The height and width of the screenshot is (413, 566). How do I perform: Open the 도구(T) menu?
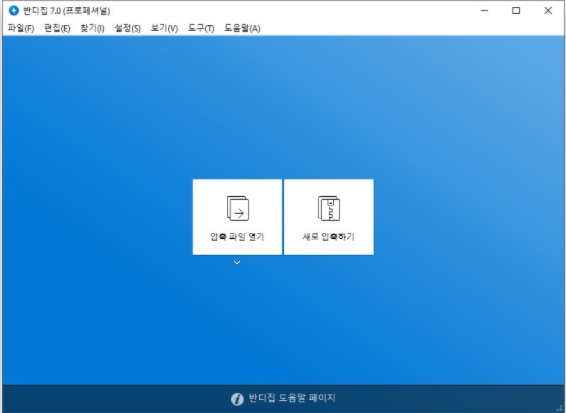pos(201,28)
